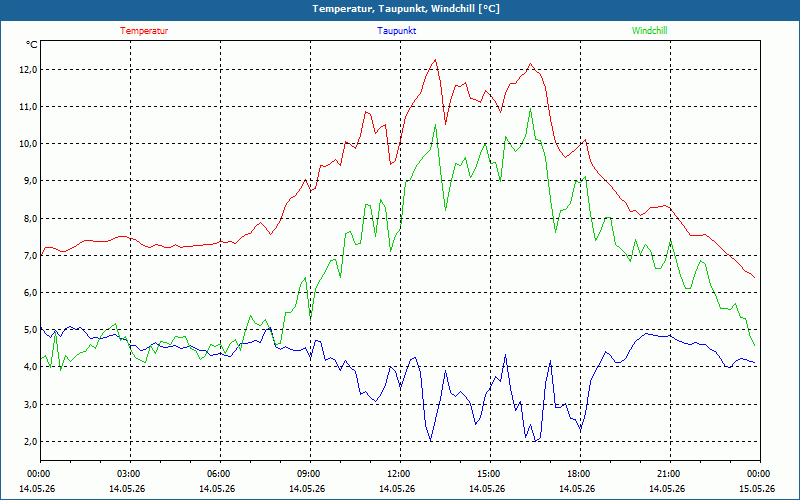This screenshot has width=800, height=500.
Task: Click the 7,0 y-axis value
Action: coord(30,256)
